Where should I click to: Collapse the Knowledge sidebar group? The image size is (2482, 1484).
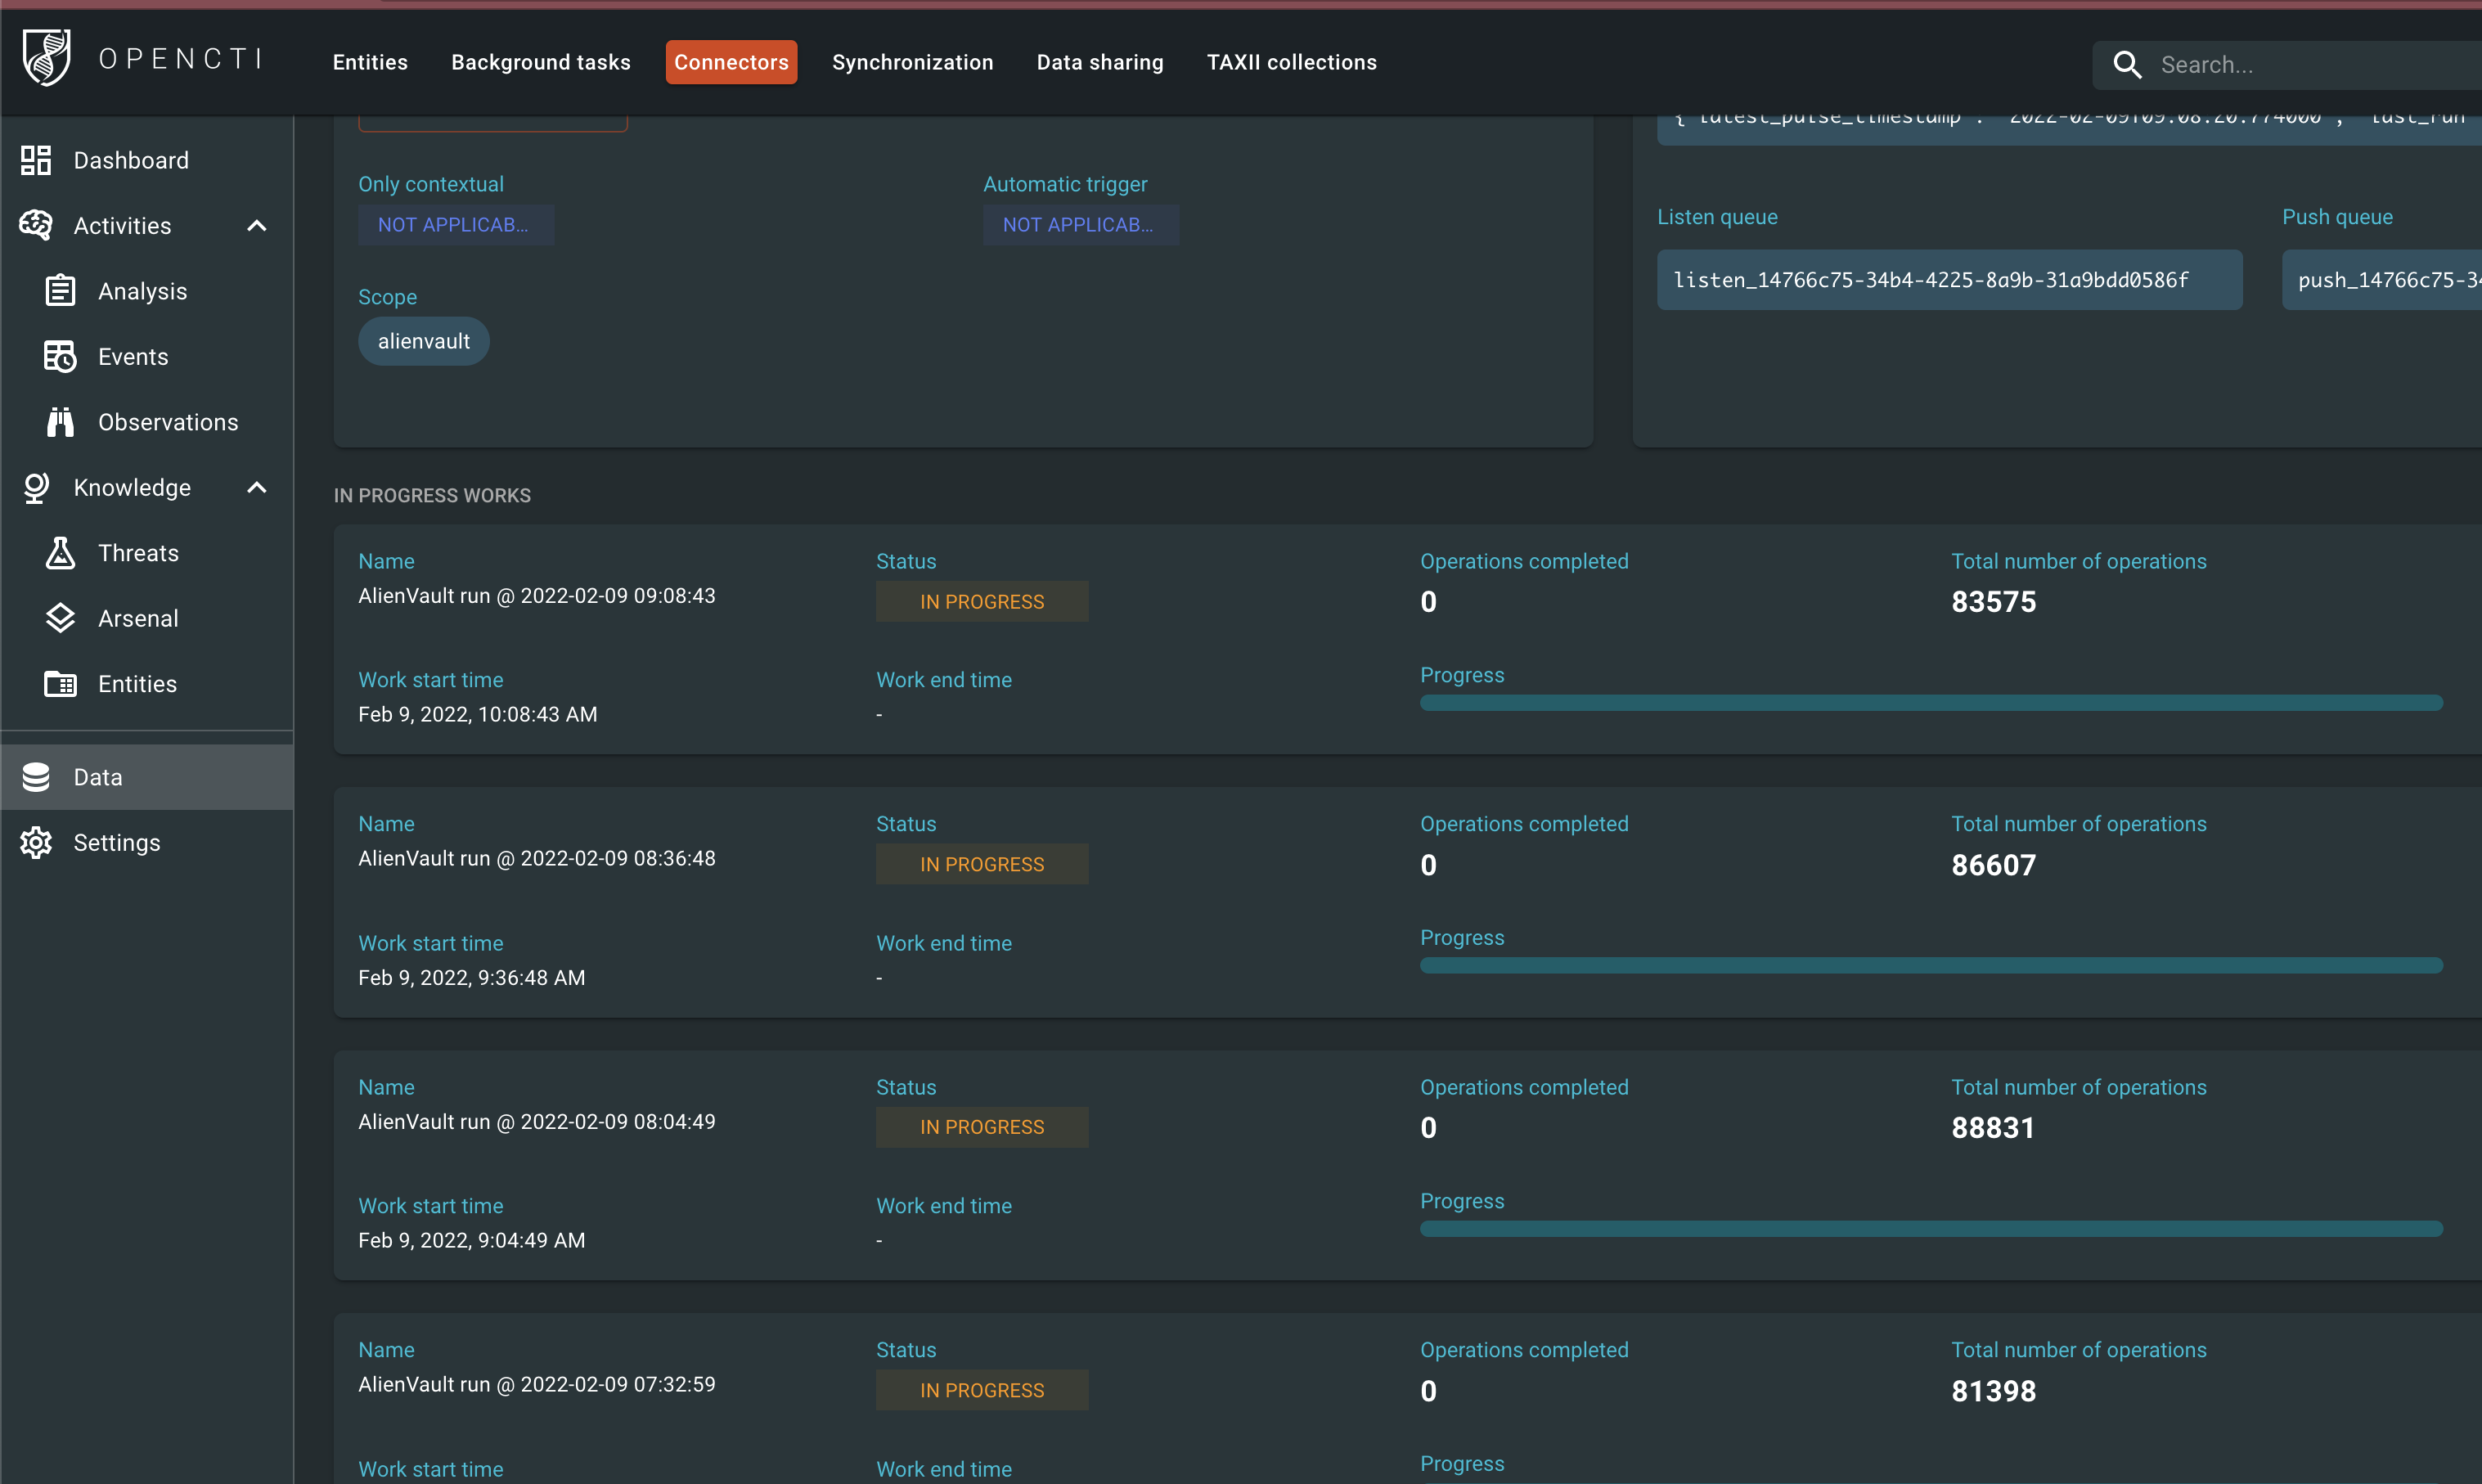pos(257,488)
